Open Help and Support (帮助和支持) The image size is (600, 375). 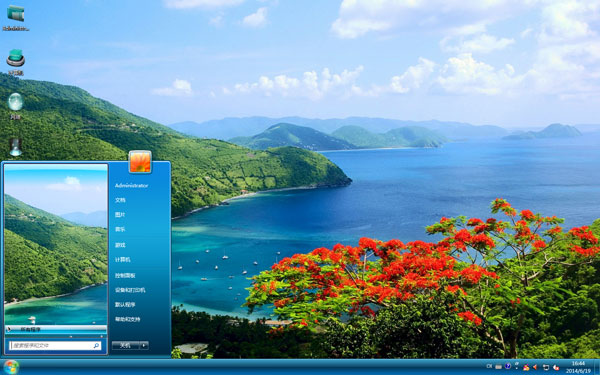coord(128,320)
